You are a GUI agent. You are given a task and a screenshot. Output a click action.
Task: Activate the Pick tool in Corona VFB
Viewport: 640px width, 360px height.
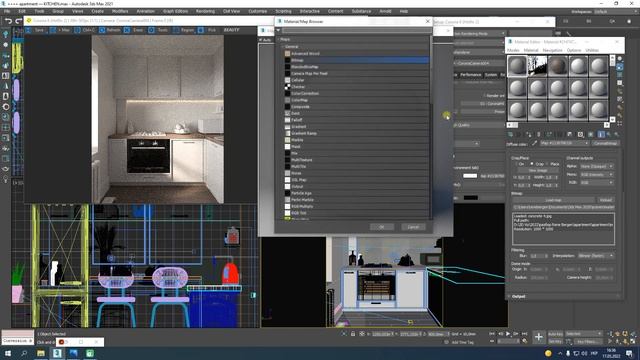point(208,30)
